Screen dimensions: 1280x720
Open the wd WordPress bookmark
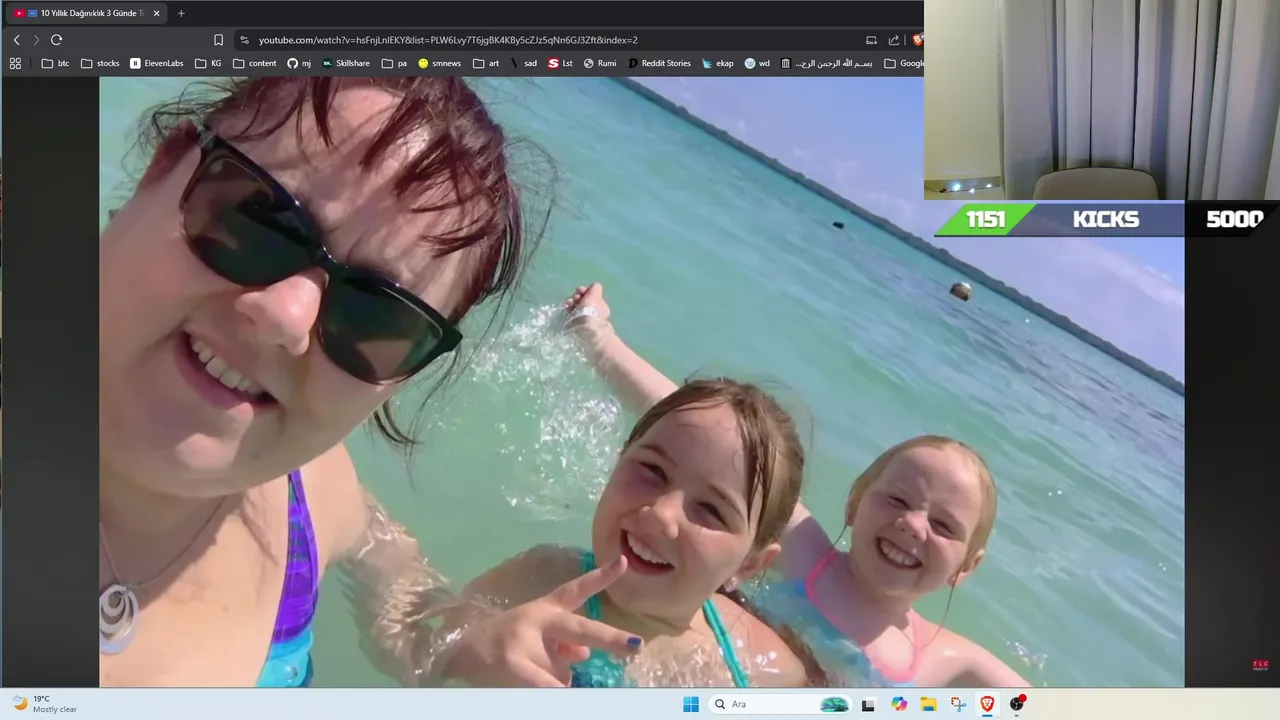[757, 63]
